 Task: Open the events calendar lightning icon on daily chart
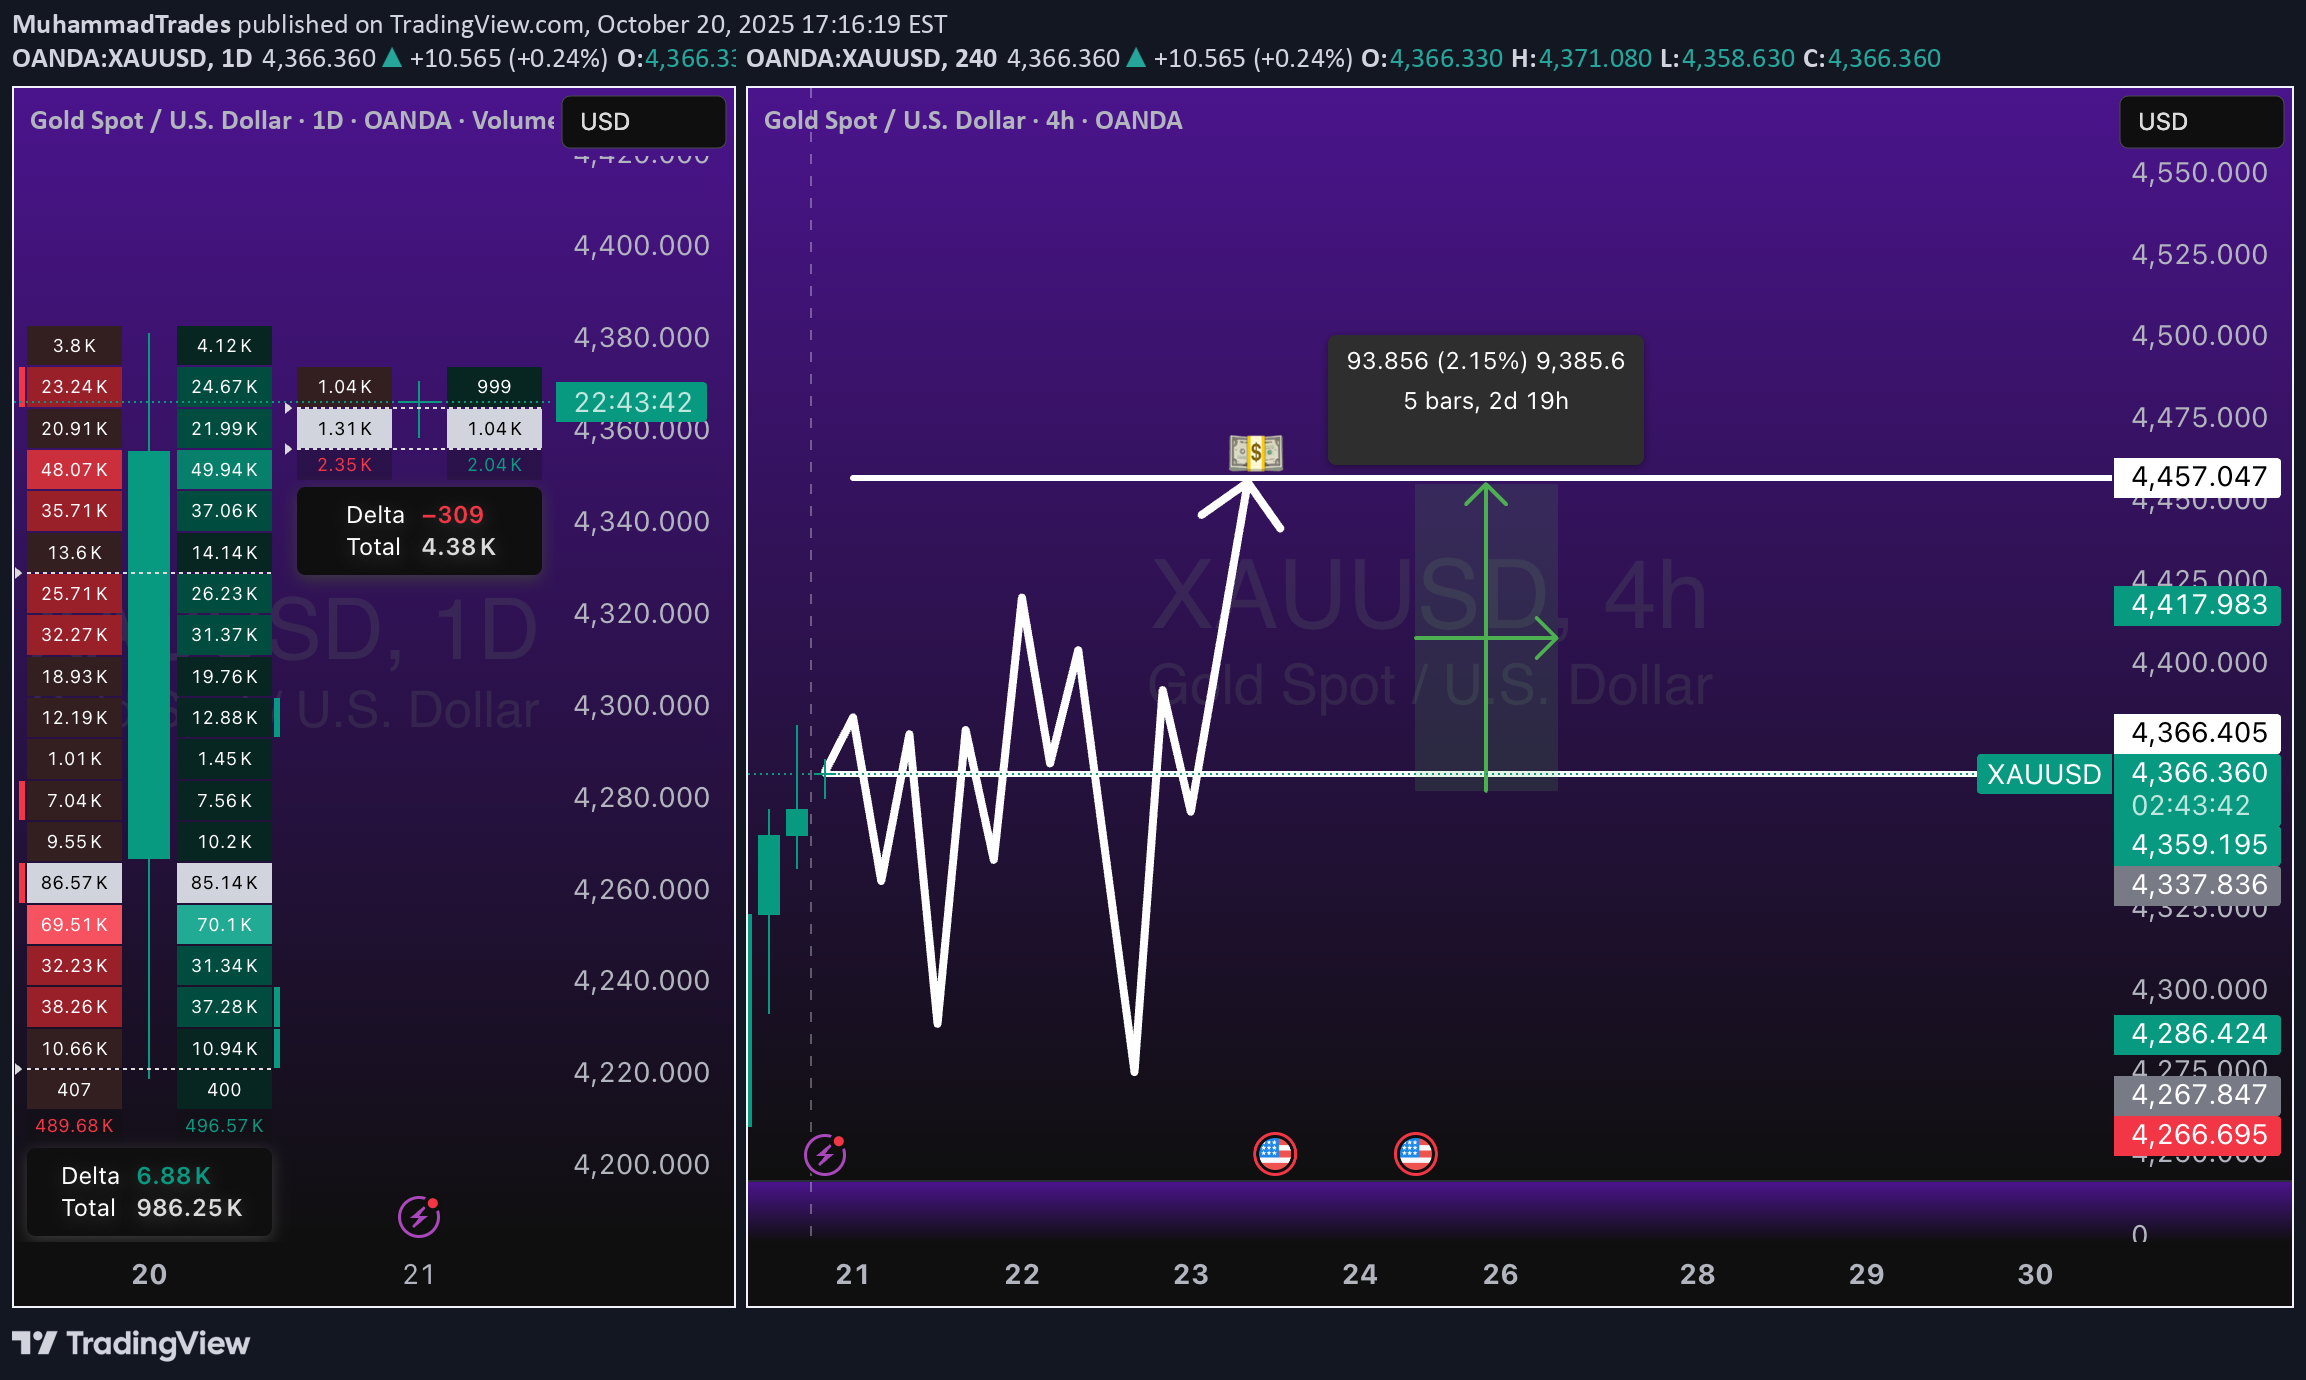coord(419,1216)
